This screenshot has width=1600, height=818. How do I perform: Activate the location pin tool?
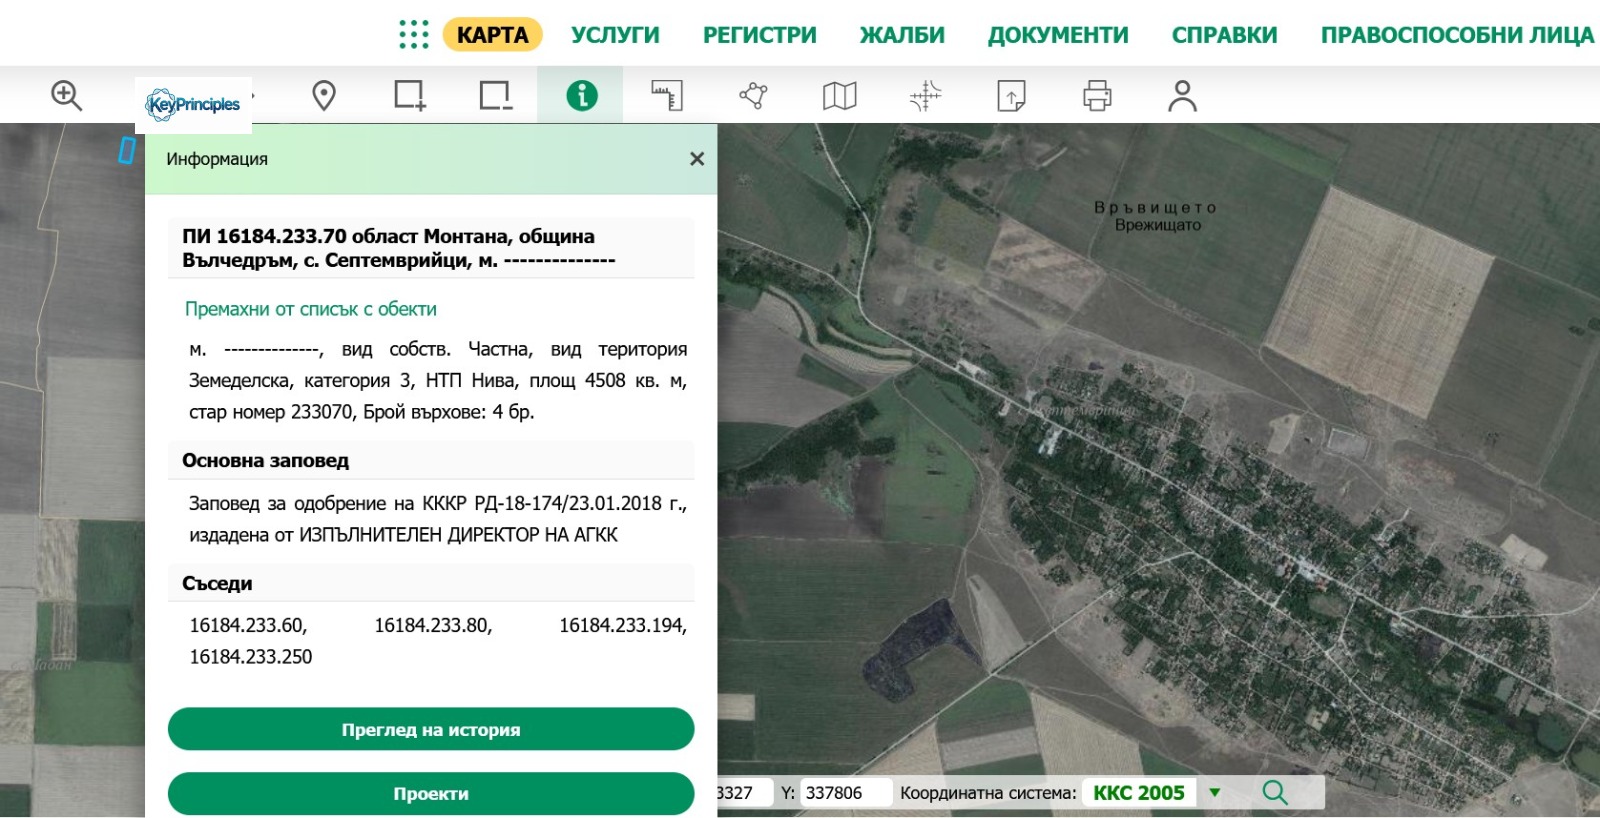[x=324, y=96]
